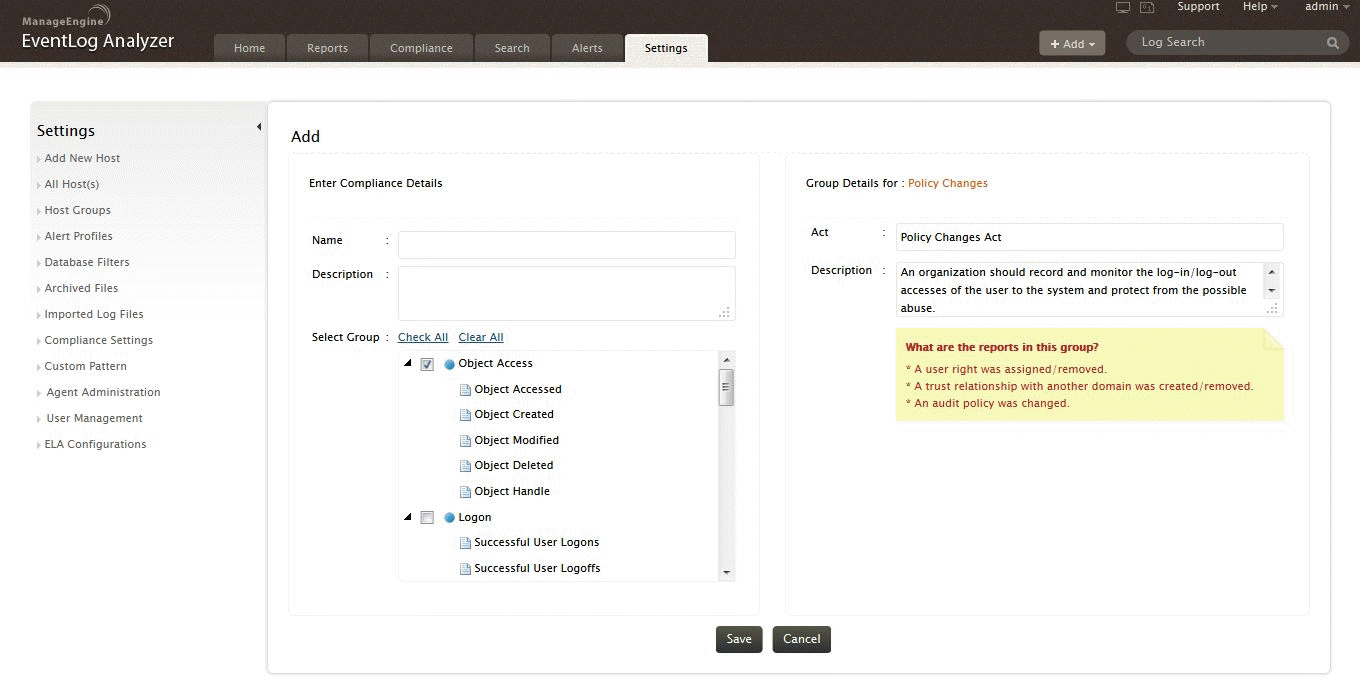Switch to the Compliance tab

pyautogui.click(x=421, y=48)
